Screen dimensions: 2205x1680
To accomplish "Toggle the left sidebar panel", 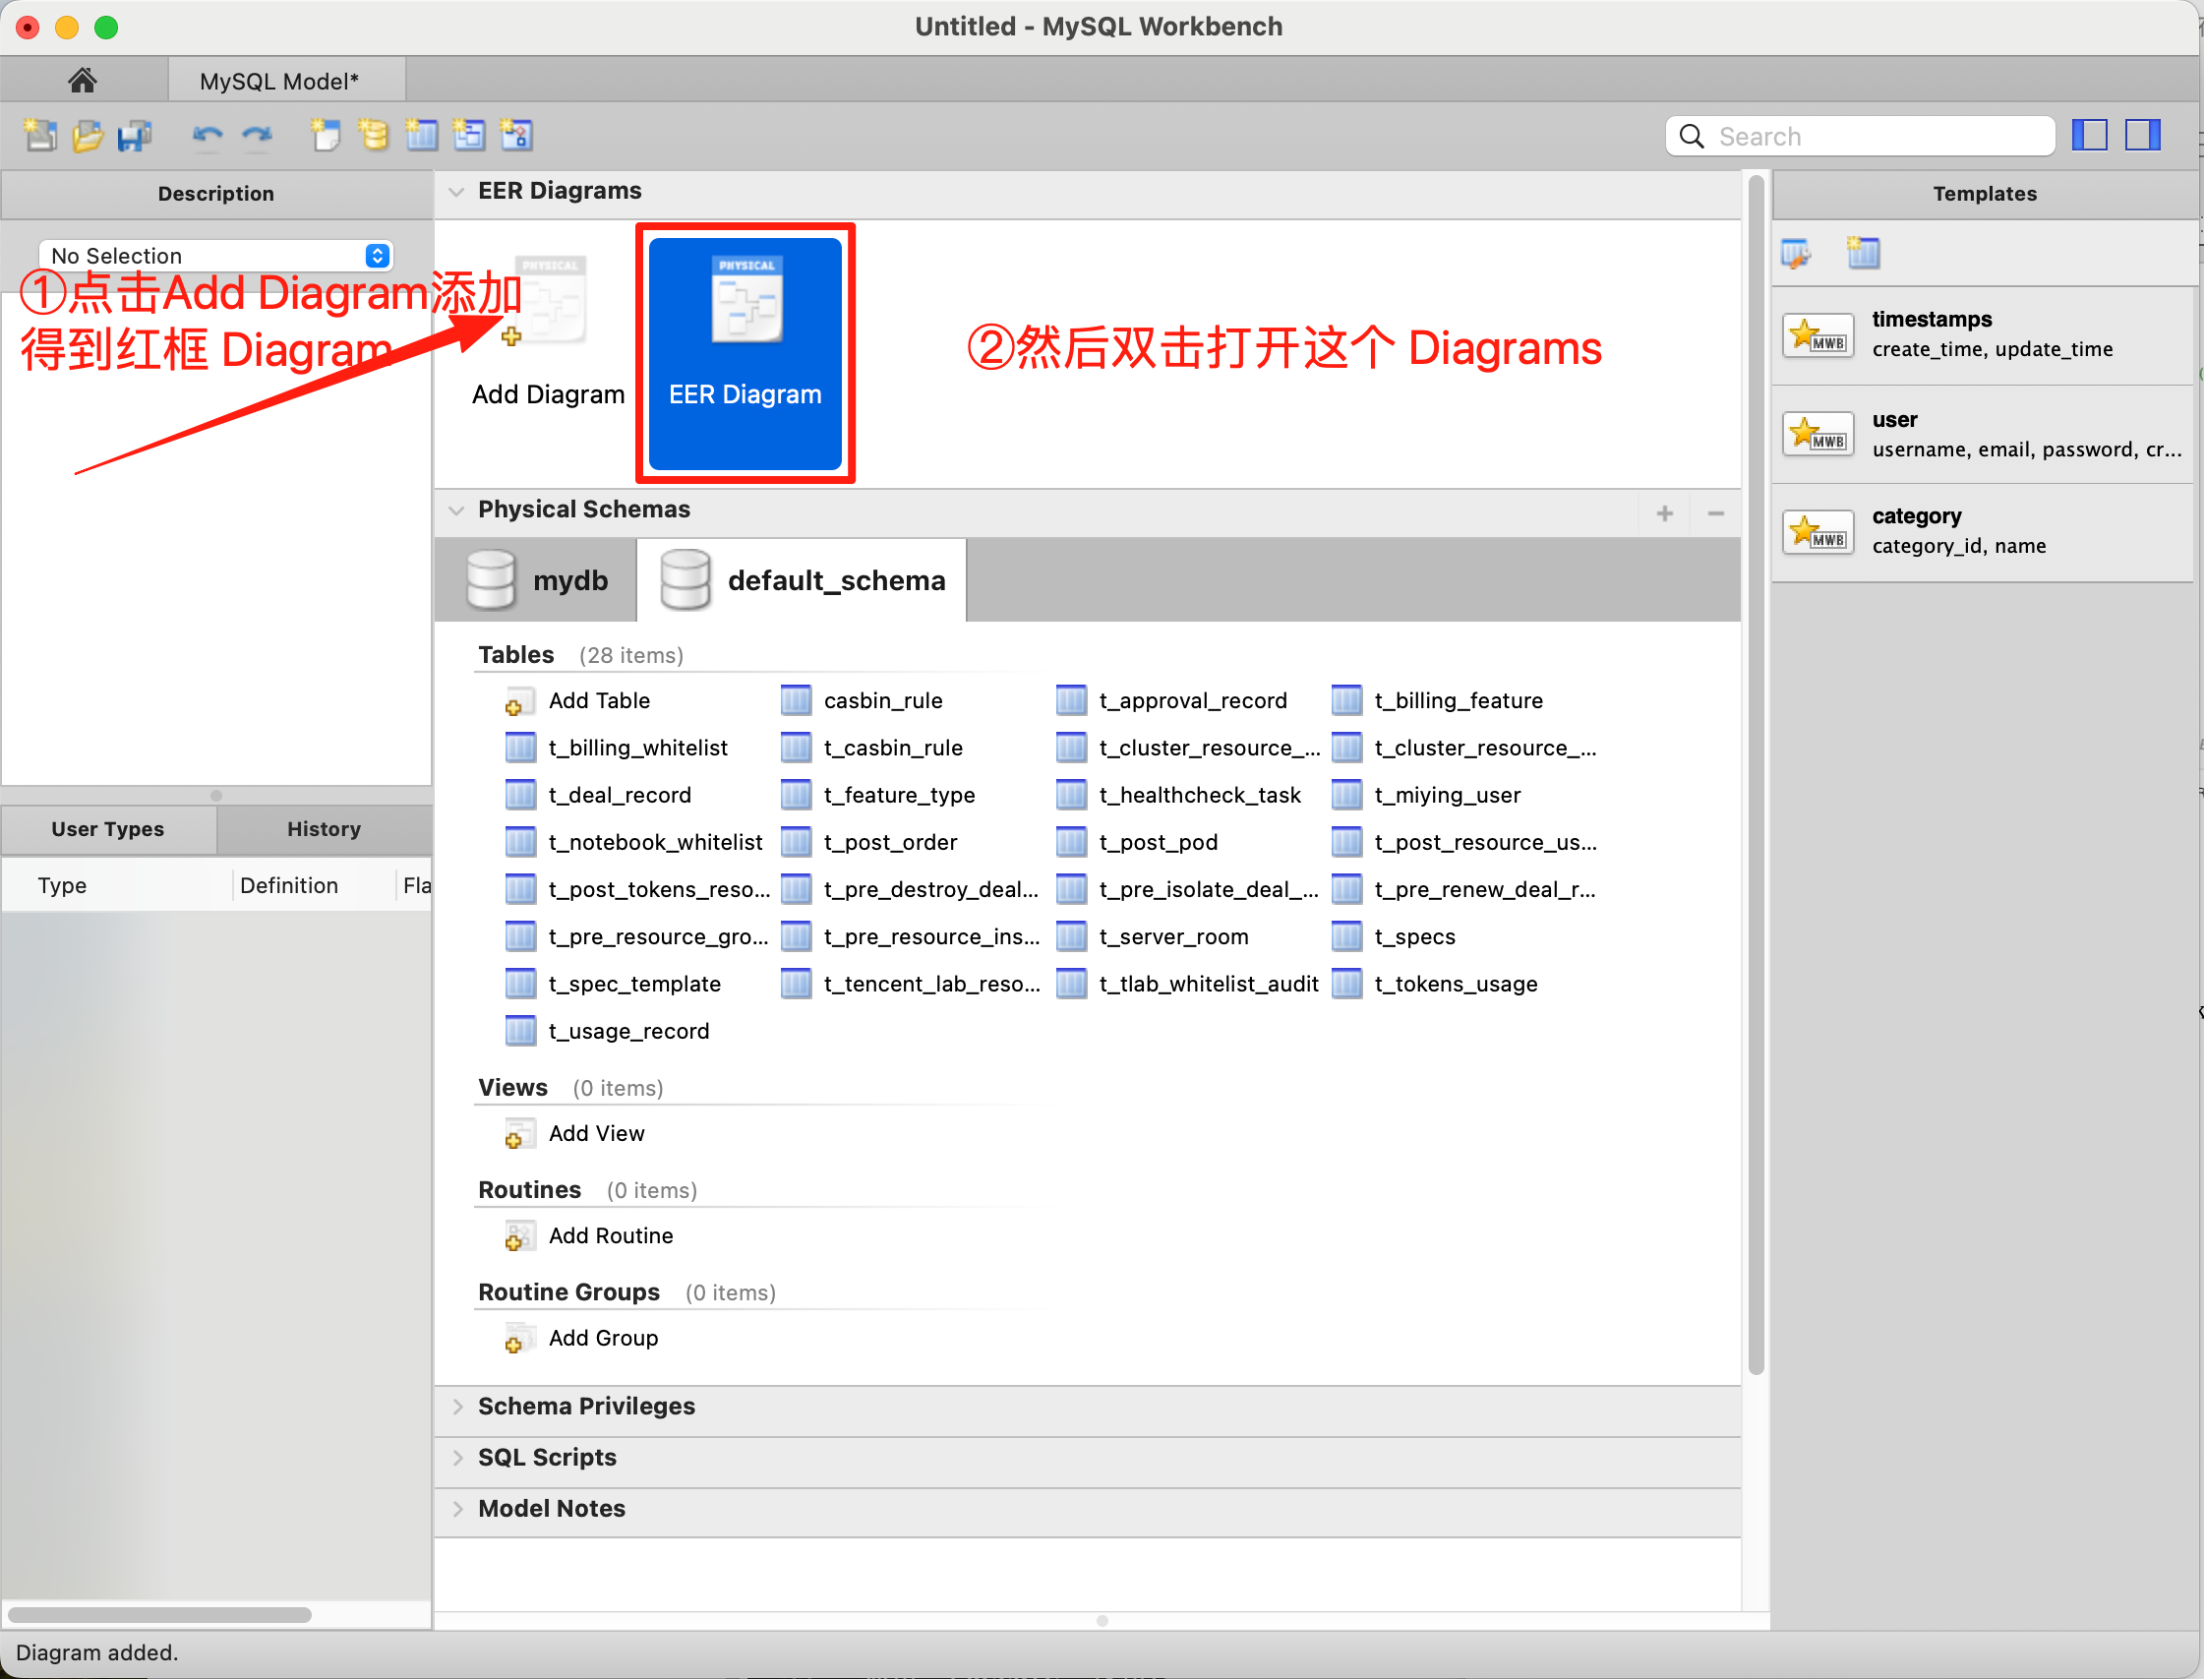I will (x=2090, y=135).
